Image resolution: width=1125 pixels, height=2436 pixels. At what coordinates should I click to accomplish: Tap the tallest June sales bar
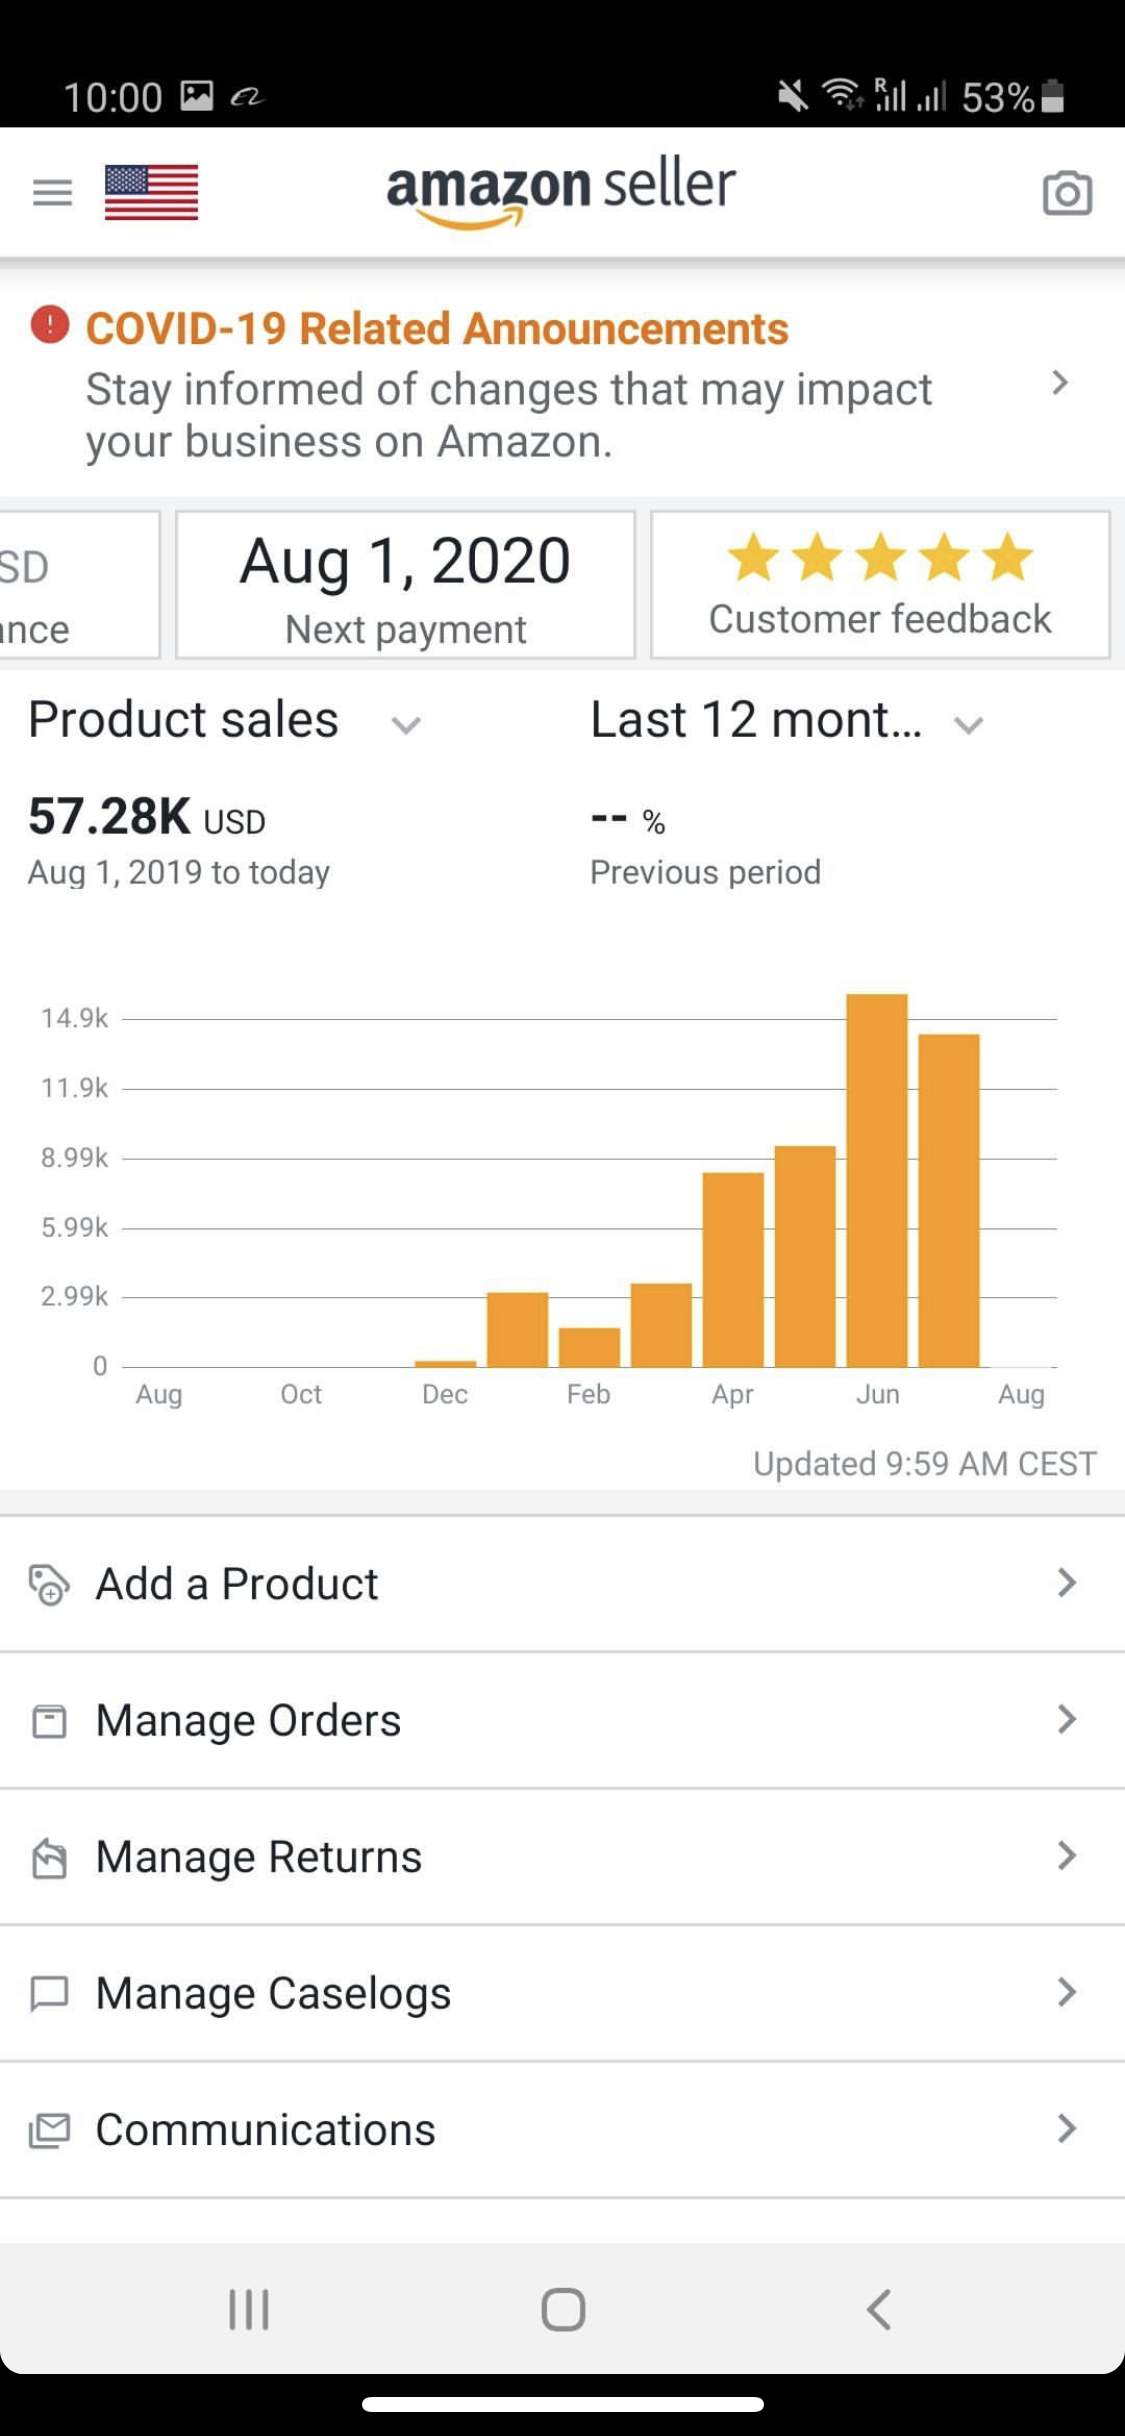[x=877, y=1180]
